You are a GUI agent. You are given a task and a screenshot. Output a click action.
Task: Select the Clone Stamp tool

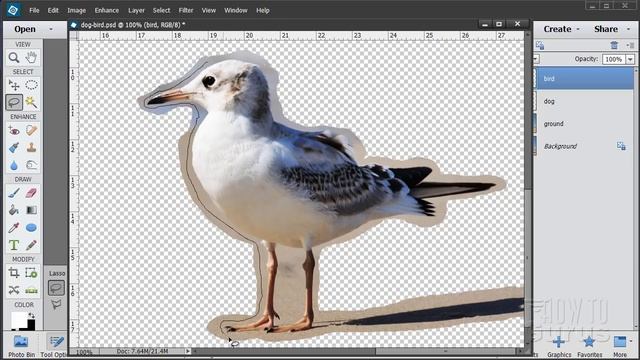click(31, 148)
